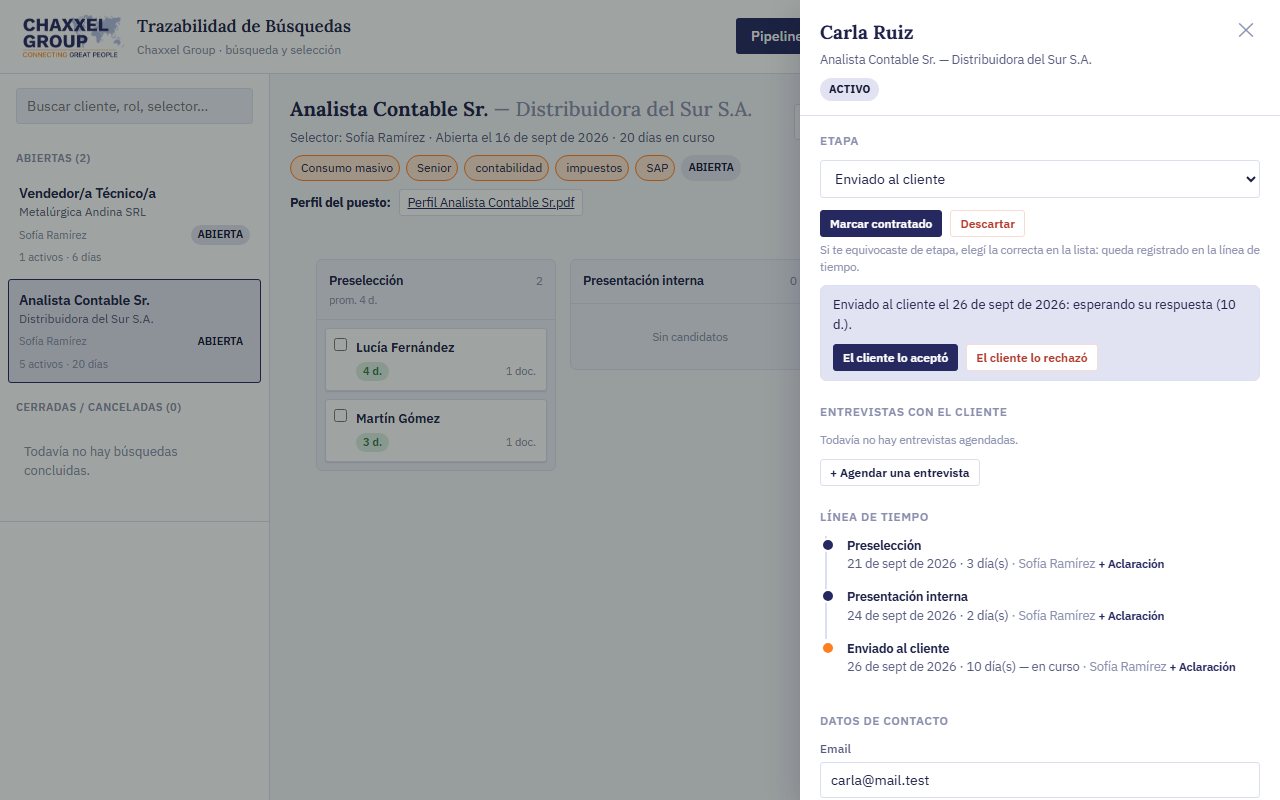Add Aclaración to Preselección timeline entry
The height and width of the screenshot is (800, 1280).
point(1131,564)
